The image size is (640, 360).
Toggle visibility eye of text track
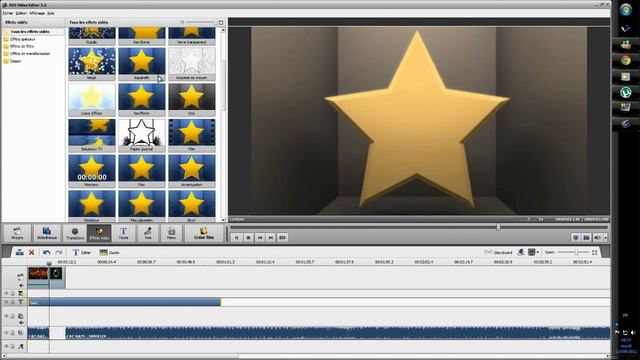click(x=6, y=302)
